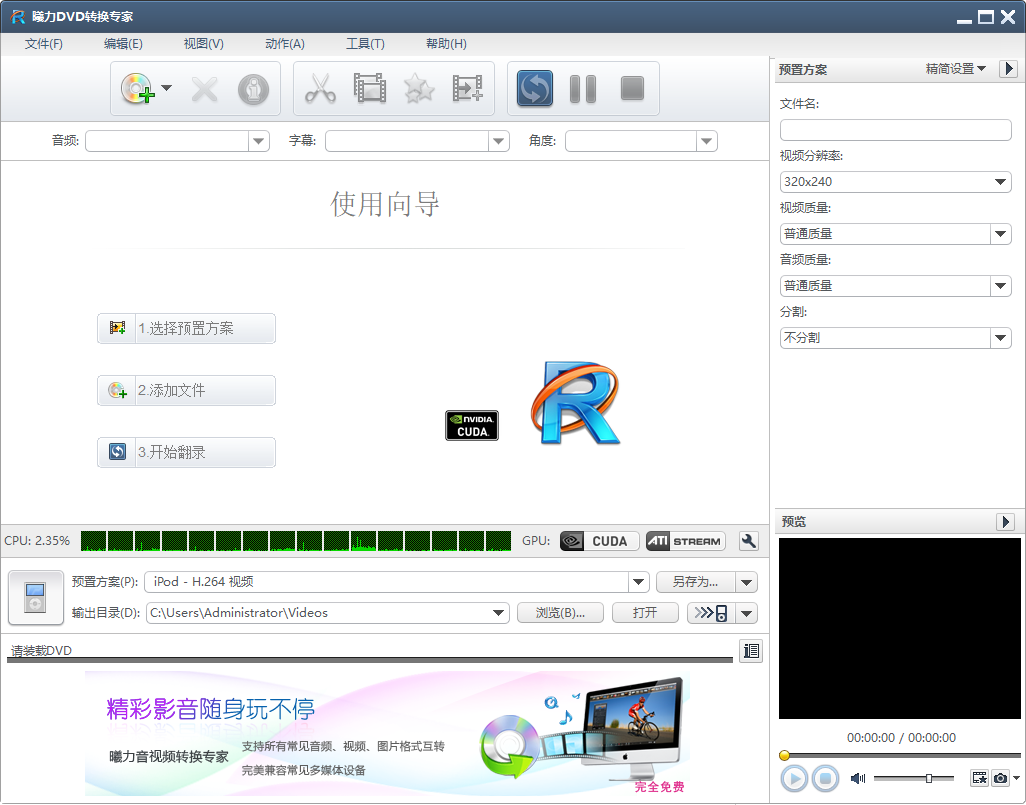Screen dimensions: 1026x805
Task: Click the film clip marker icon in preview
Action: click(980, 778)
